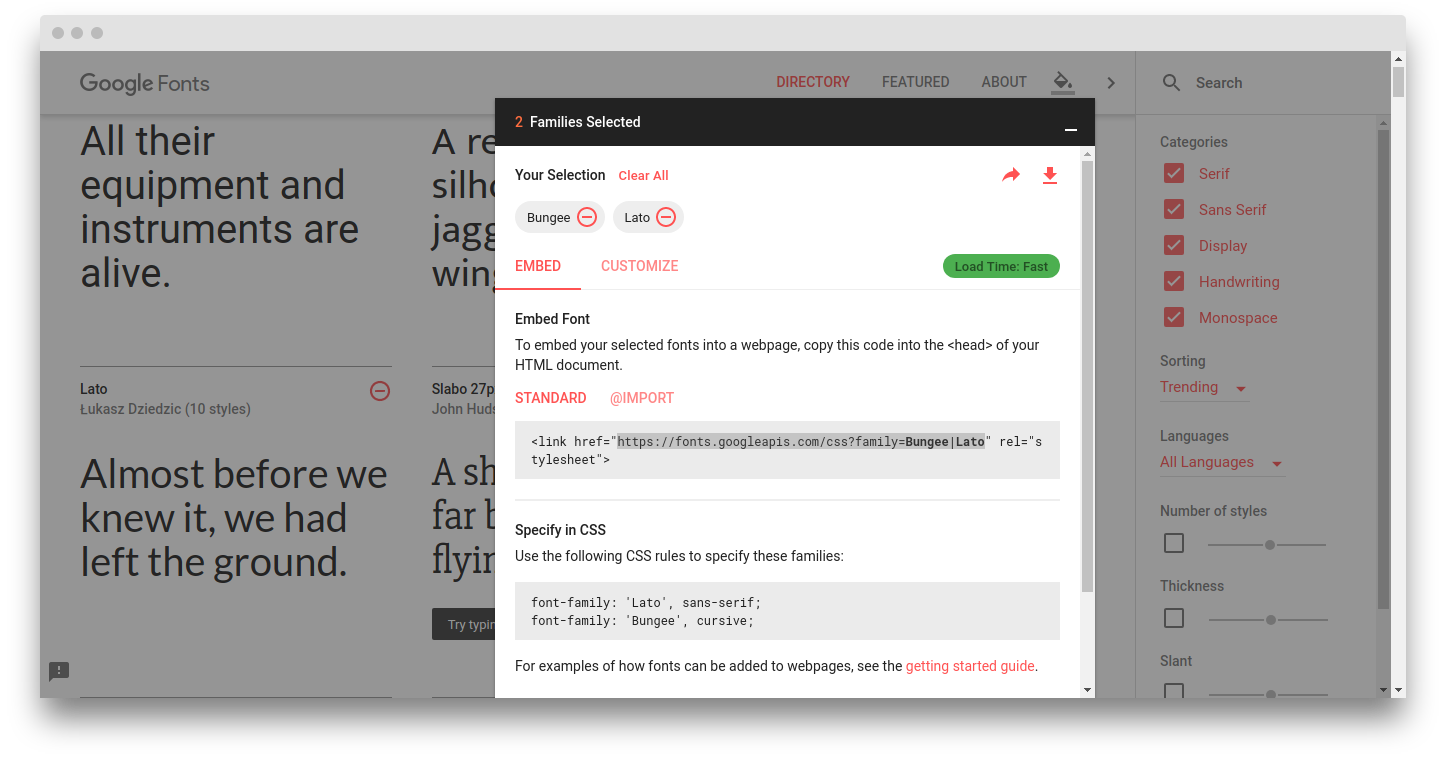Select the @IMPORT embed option
The width and height of the screenshot is (1446, 768).
642,398
